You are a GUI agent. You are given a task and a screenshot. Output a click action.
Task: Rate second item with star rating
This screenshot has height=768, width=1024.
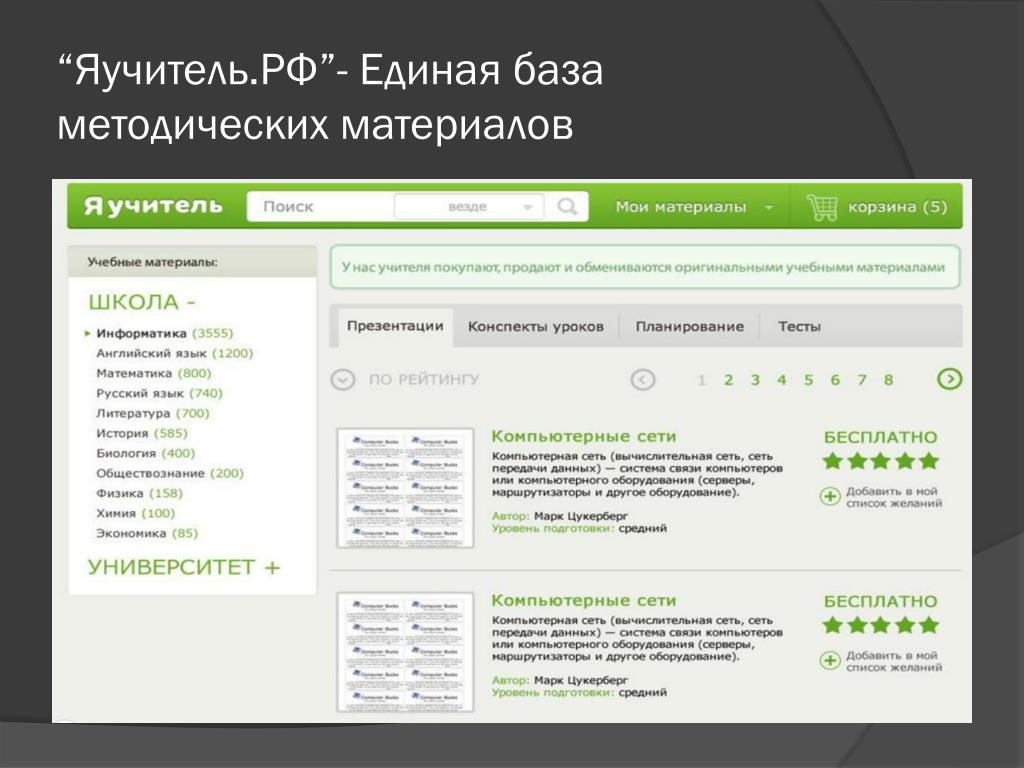coord(880,625)
